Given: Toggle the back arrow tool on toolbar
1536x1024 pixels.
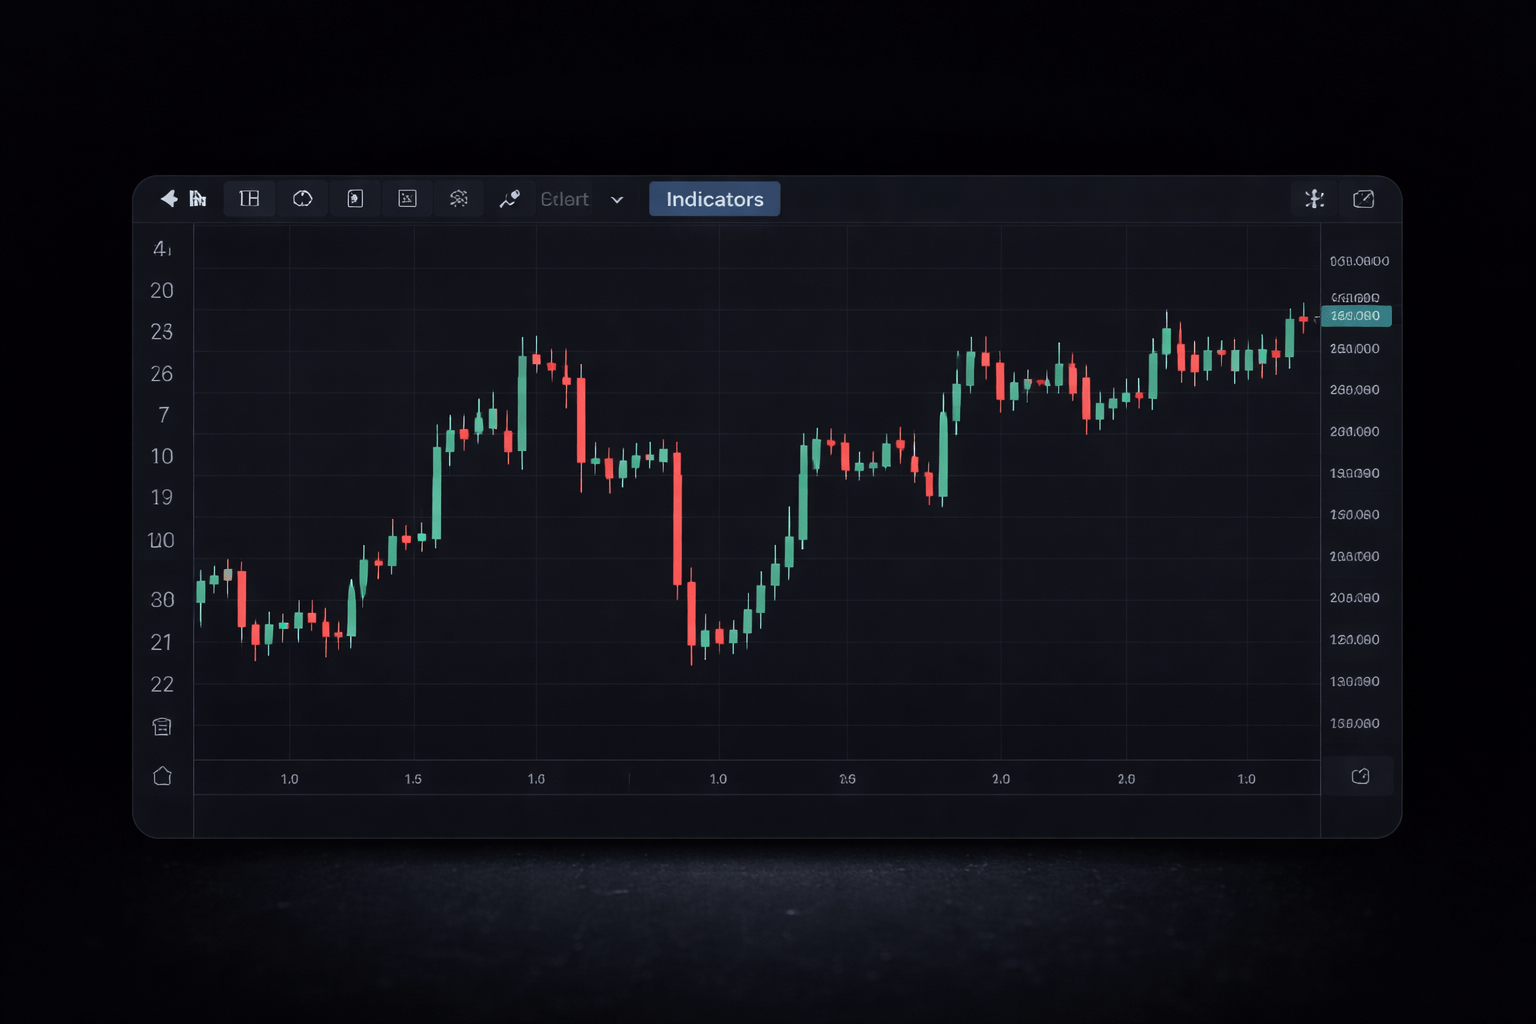Looking at the screenshot, I should pyautogui.click(x=170, y=198).
